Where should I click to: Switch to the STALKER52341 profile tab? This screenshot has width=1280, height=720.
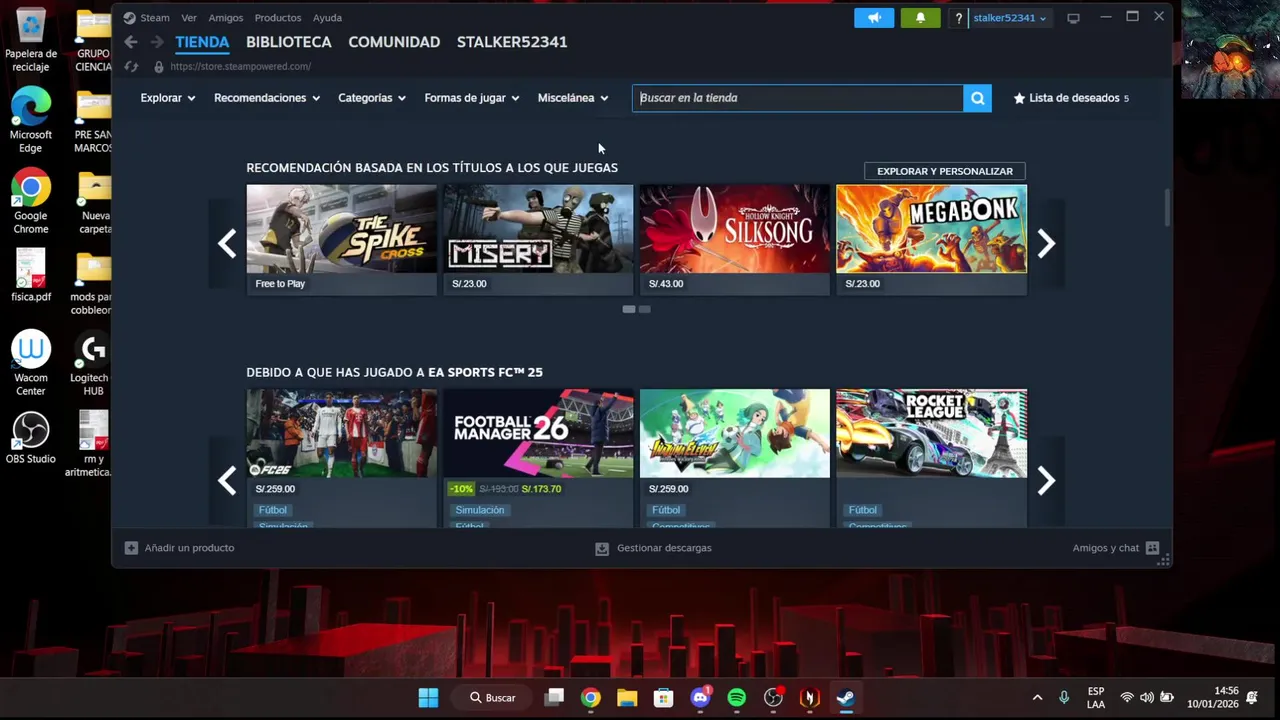tap(512, 42)
